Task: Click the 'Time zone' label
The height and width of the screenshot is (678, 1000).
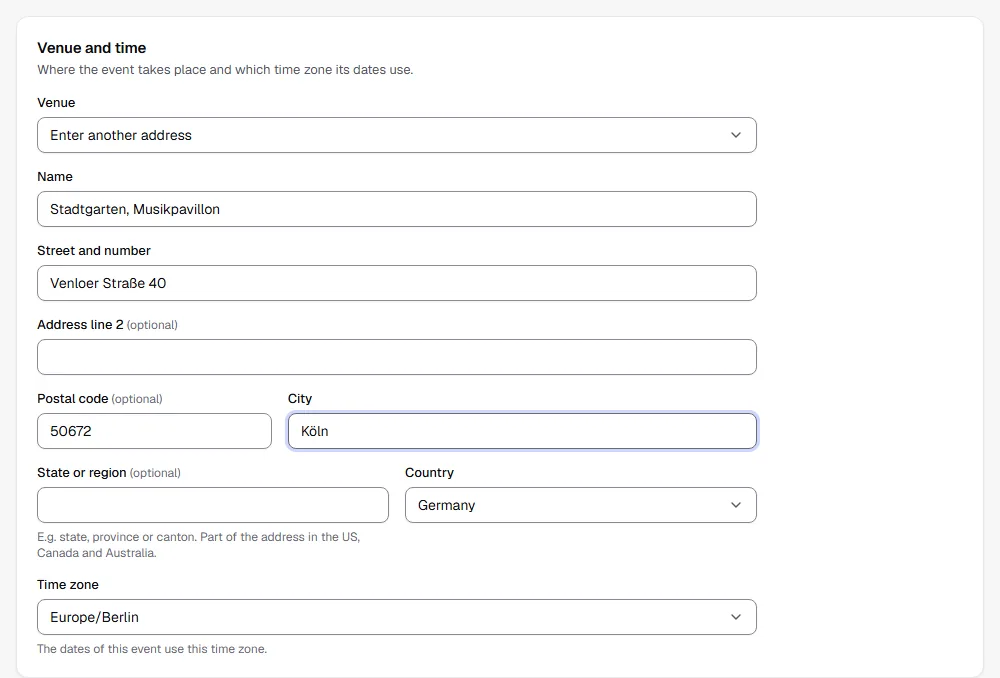Action: [x=68, y=585]
